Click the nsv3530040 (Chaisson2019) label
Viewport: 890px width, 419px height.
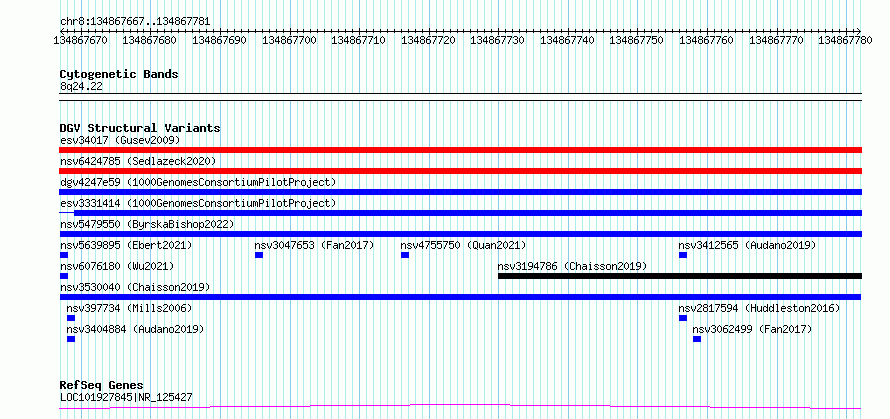(x=135, y=287)
